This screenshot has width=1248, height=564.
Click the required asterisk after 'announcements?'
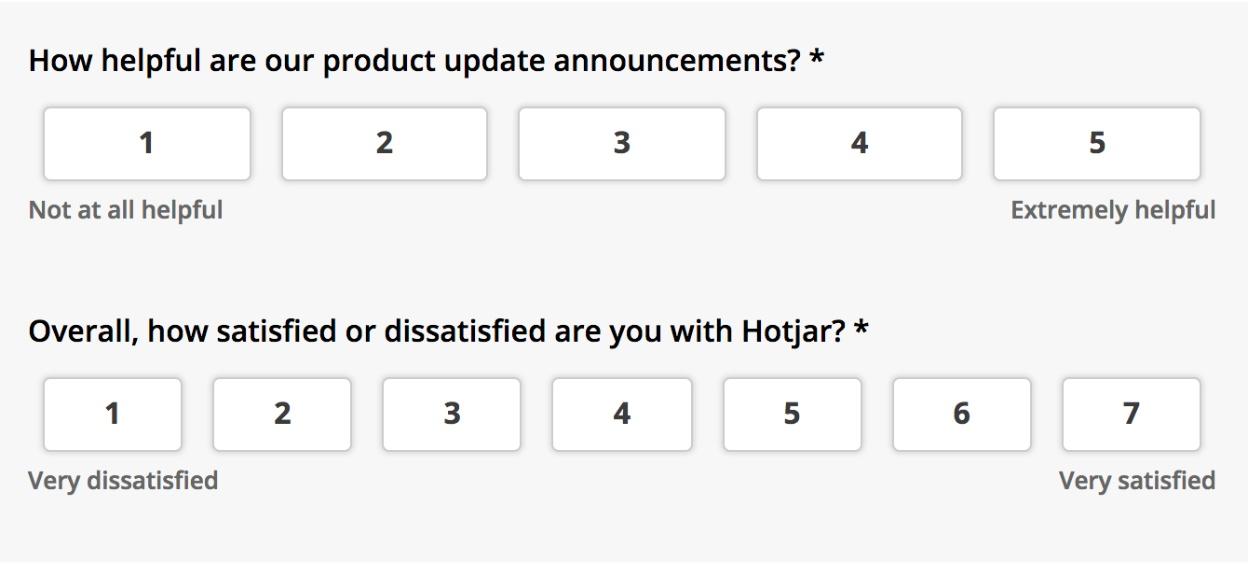point(817,58)
